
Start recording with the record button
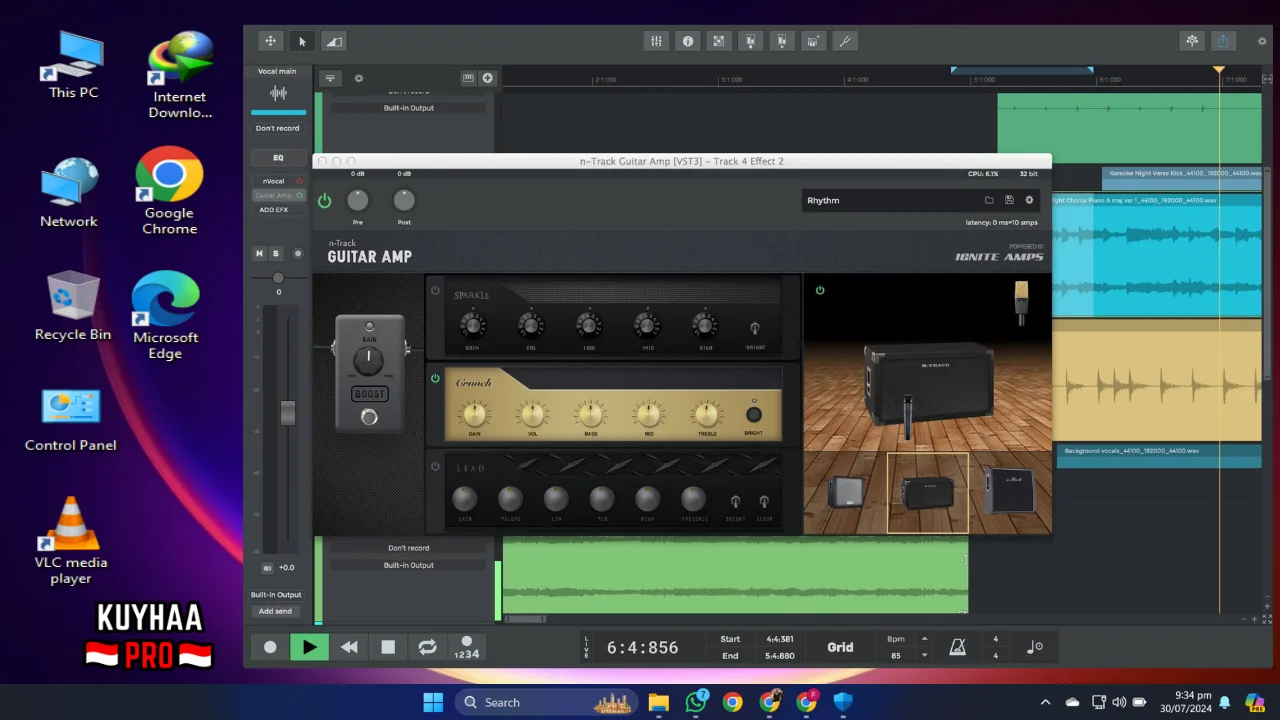tap(270, 647)
